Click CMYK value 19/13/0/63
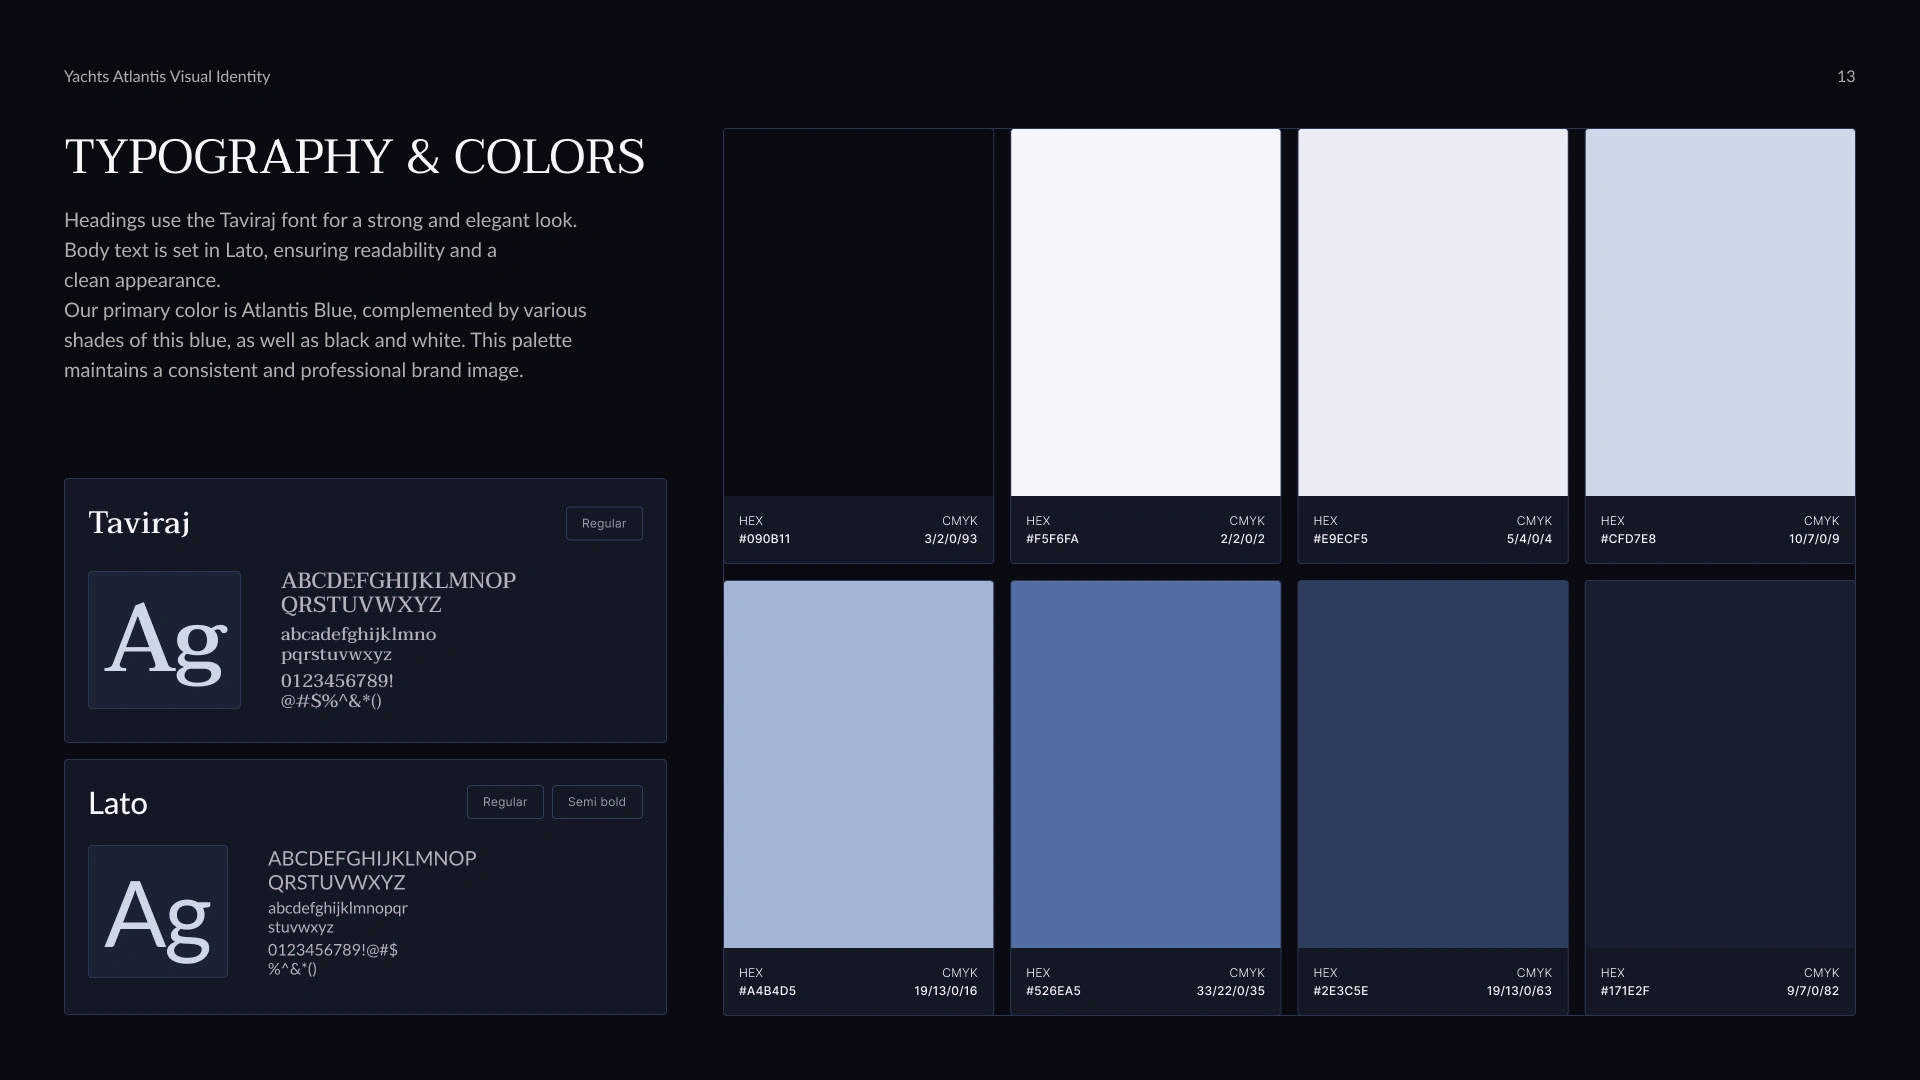 point(1519,991)
